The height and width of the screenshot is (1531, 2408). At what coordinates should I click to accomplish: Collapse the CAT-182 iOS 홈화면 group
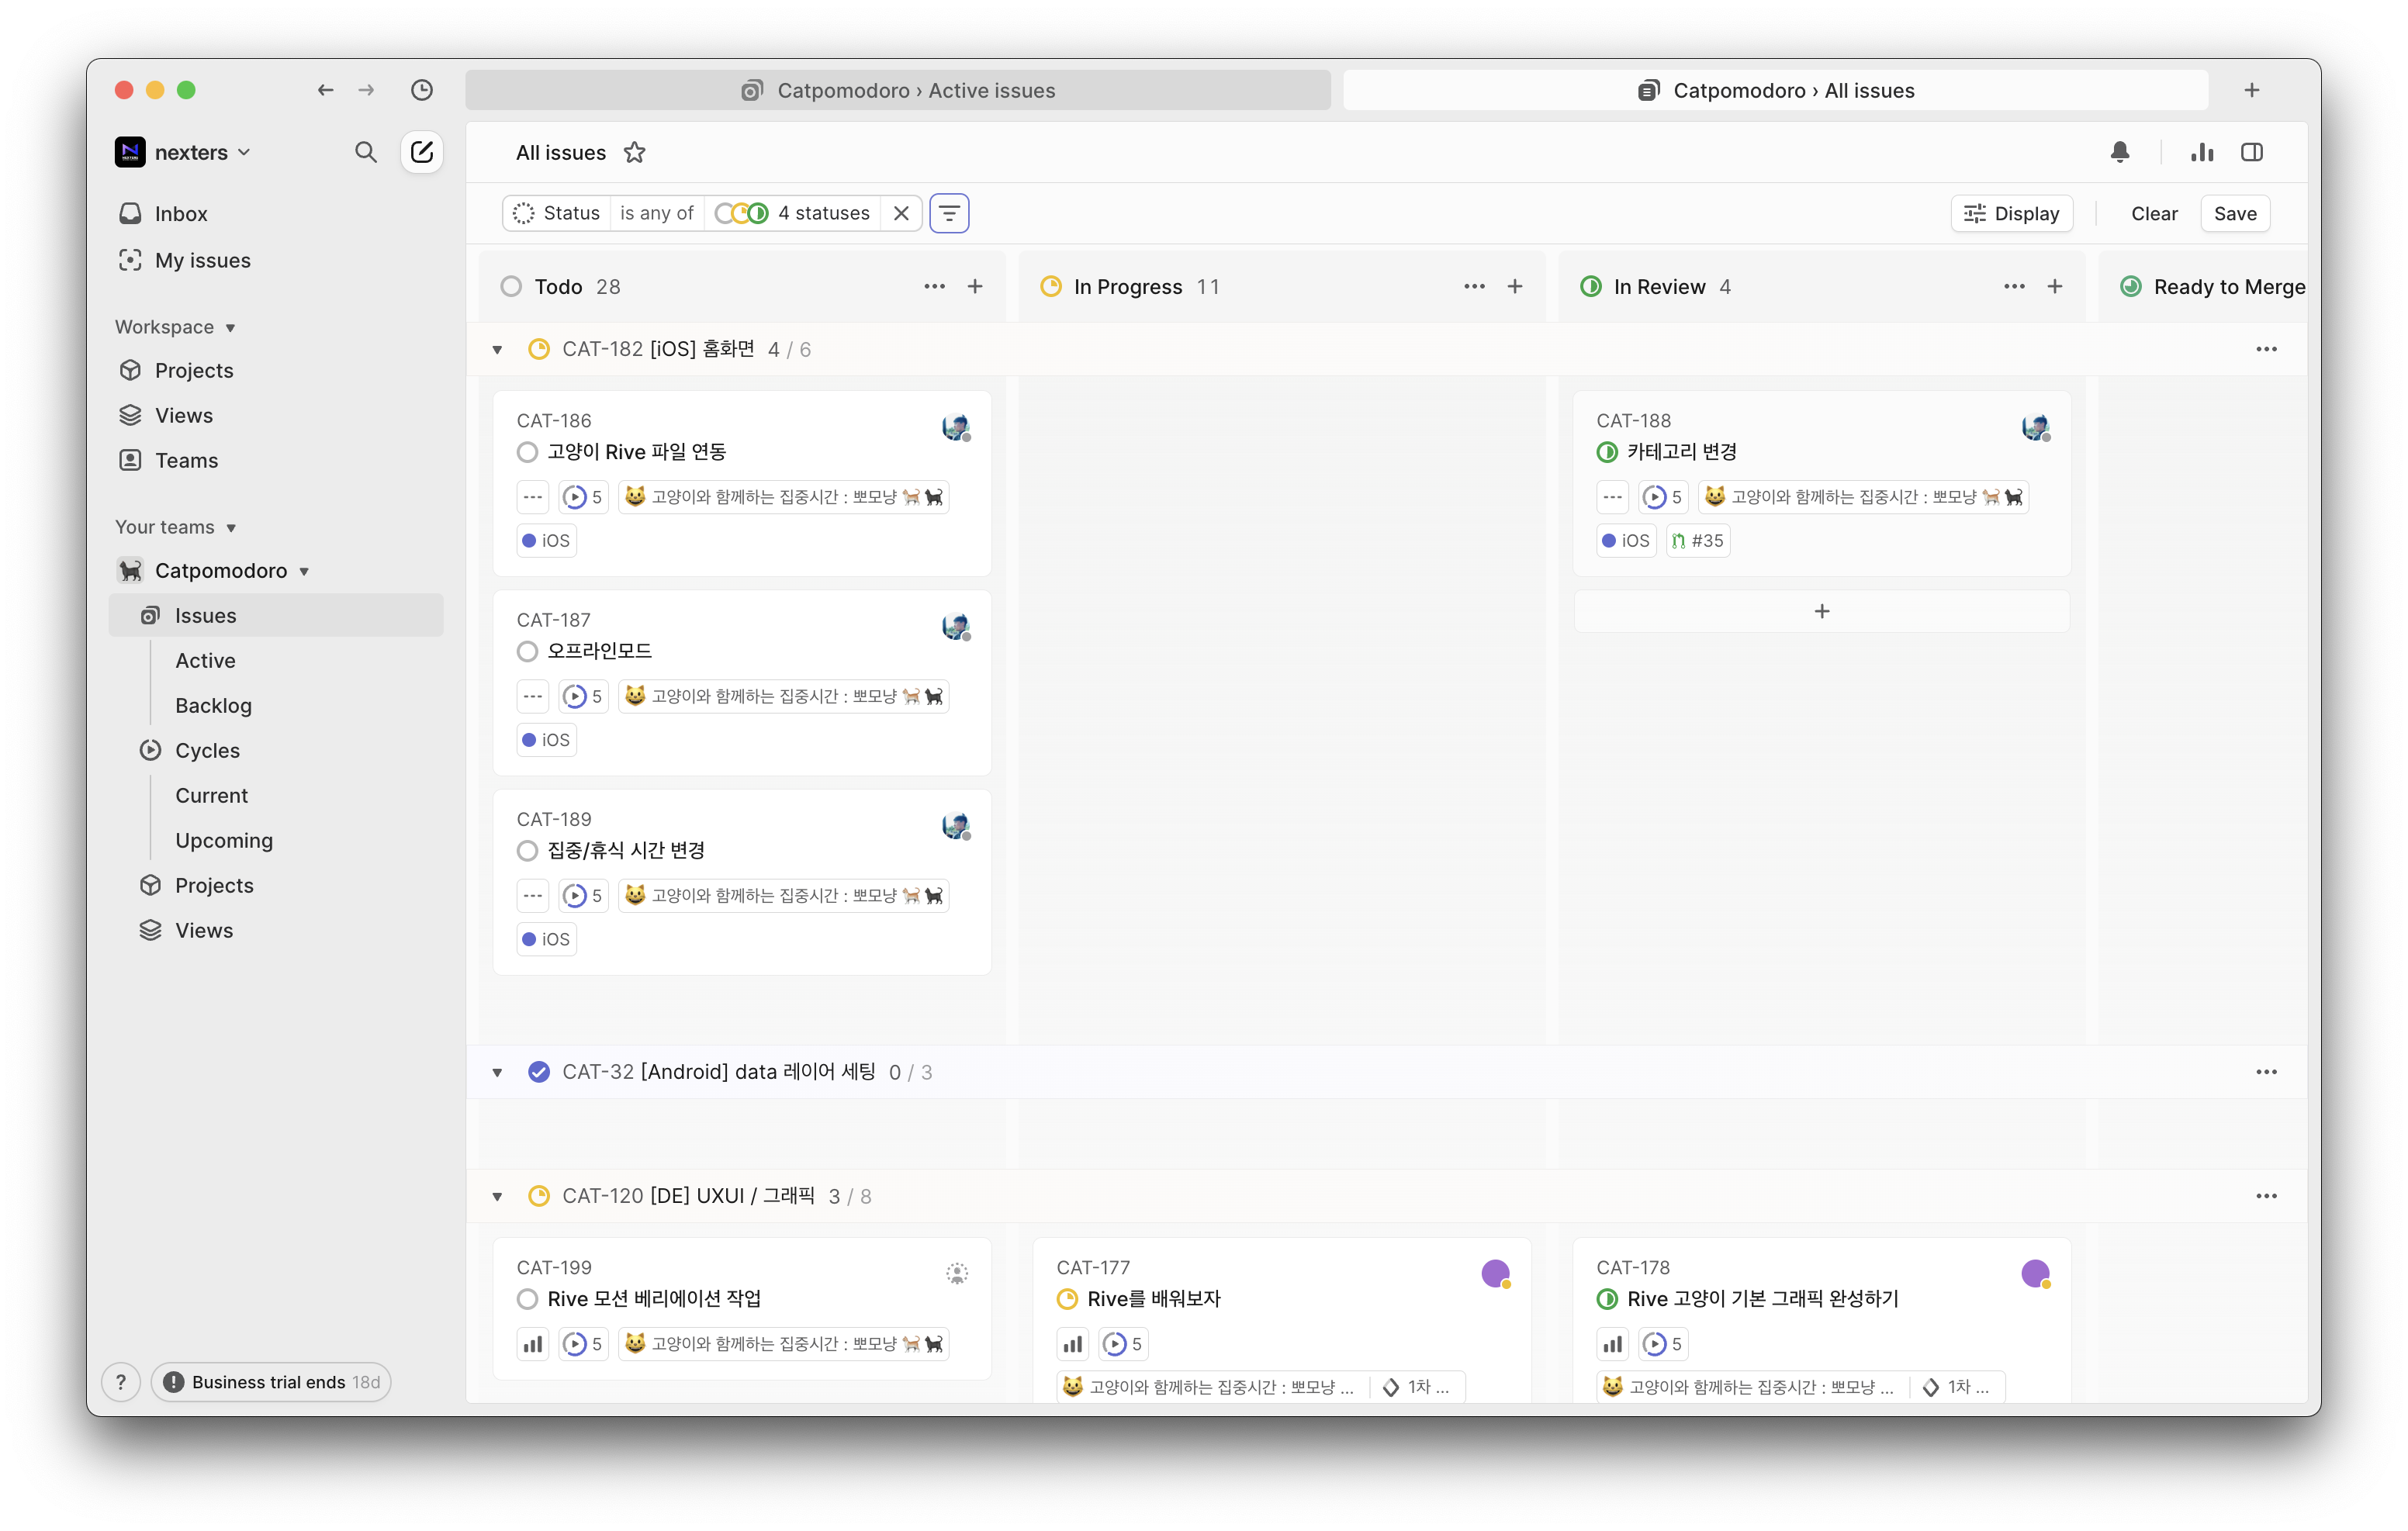pyautogui.click(x=497, y=350)
